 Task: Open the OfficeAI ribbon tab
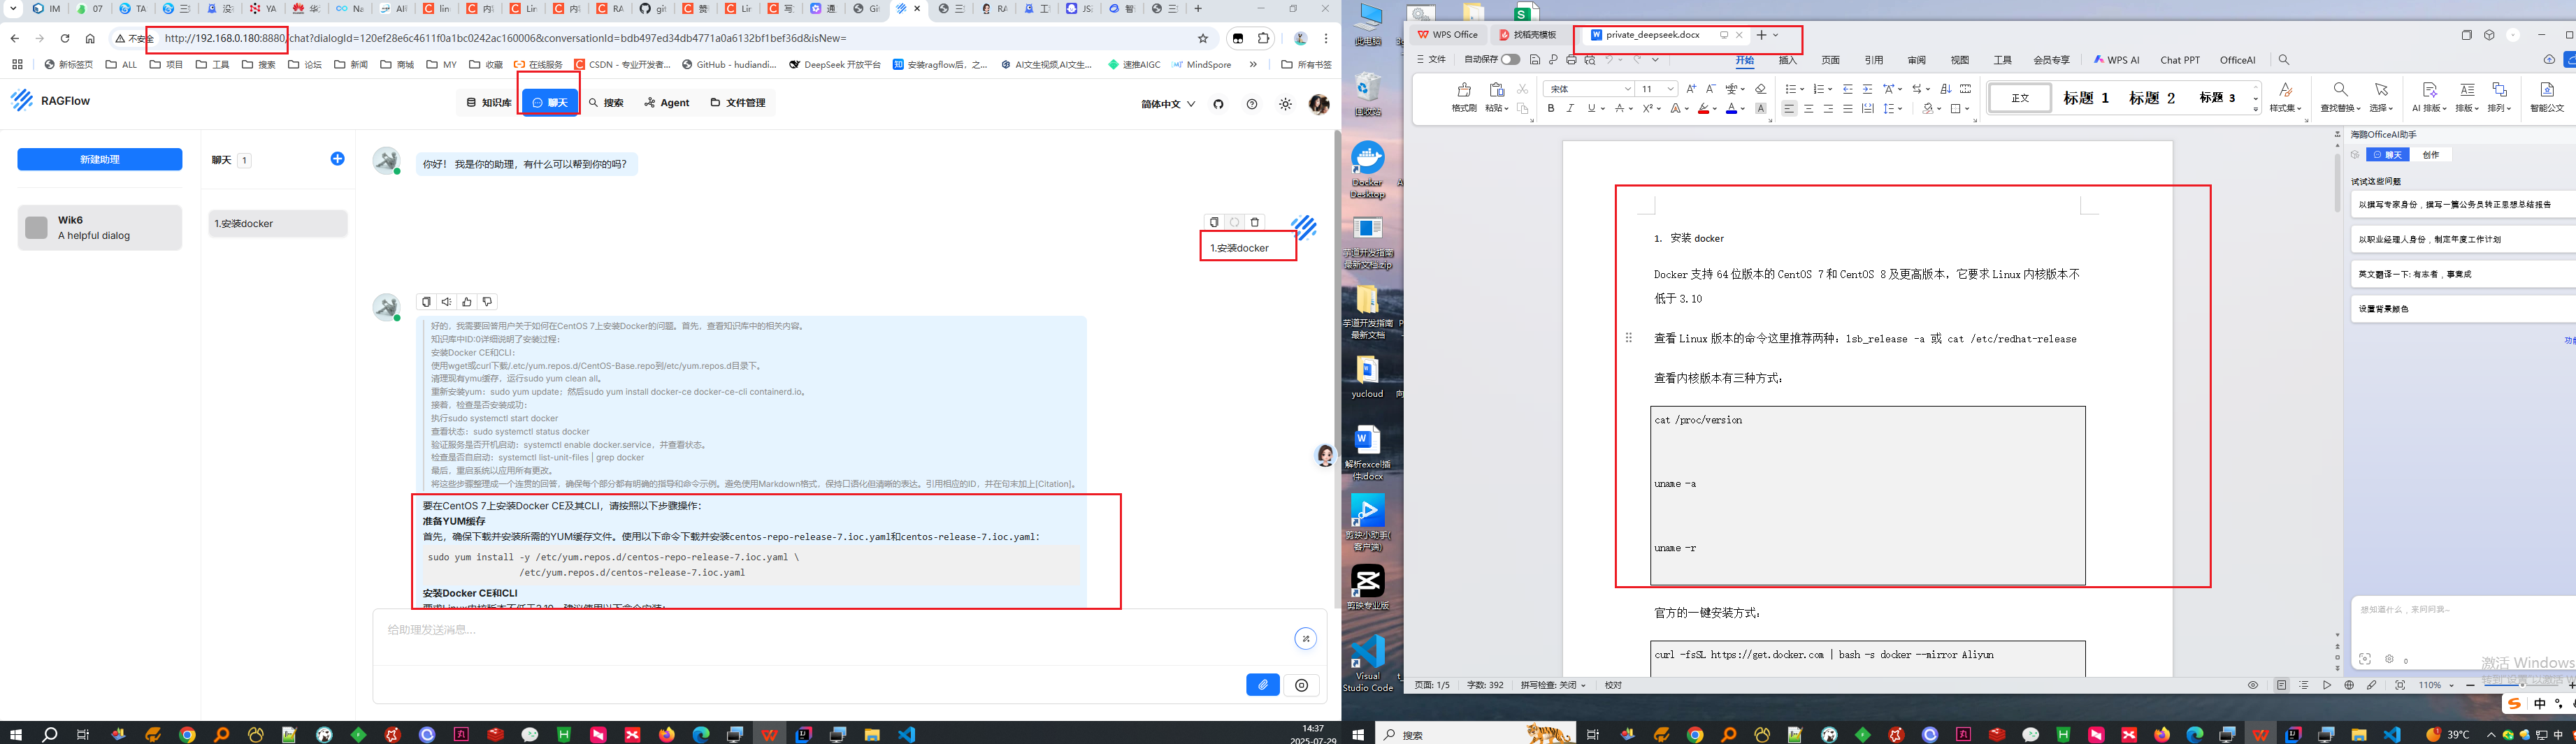[2237, 60]
